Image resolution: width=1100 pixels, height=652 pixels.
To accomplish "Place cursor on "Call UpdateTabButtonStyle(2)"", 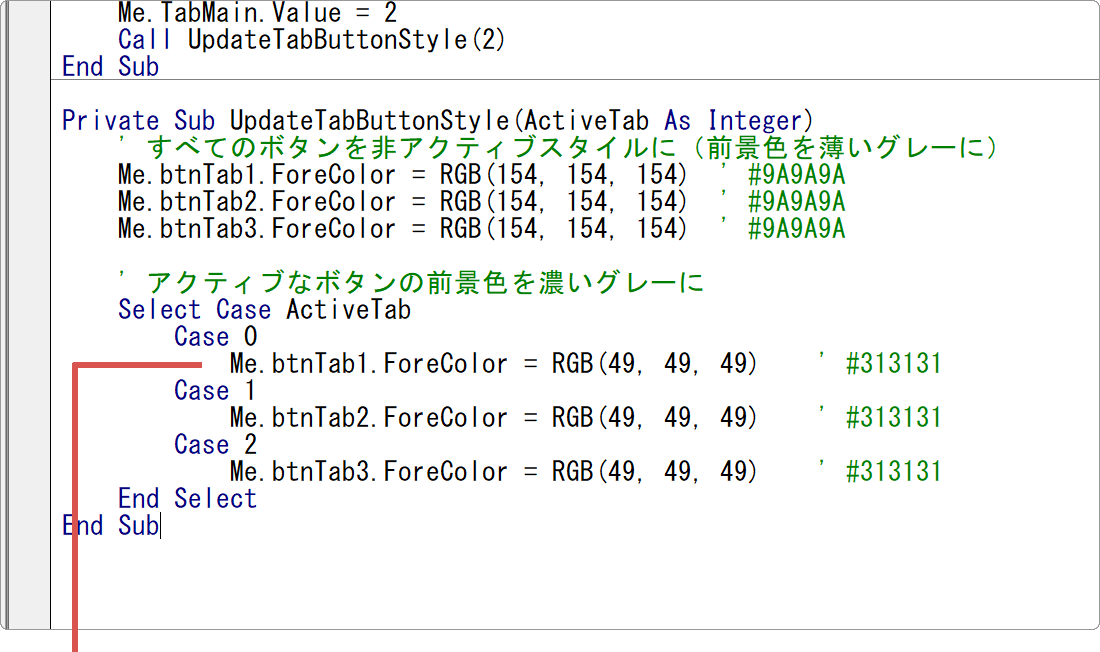I will pos(312,41).
